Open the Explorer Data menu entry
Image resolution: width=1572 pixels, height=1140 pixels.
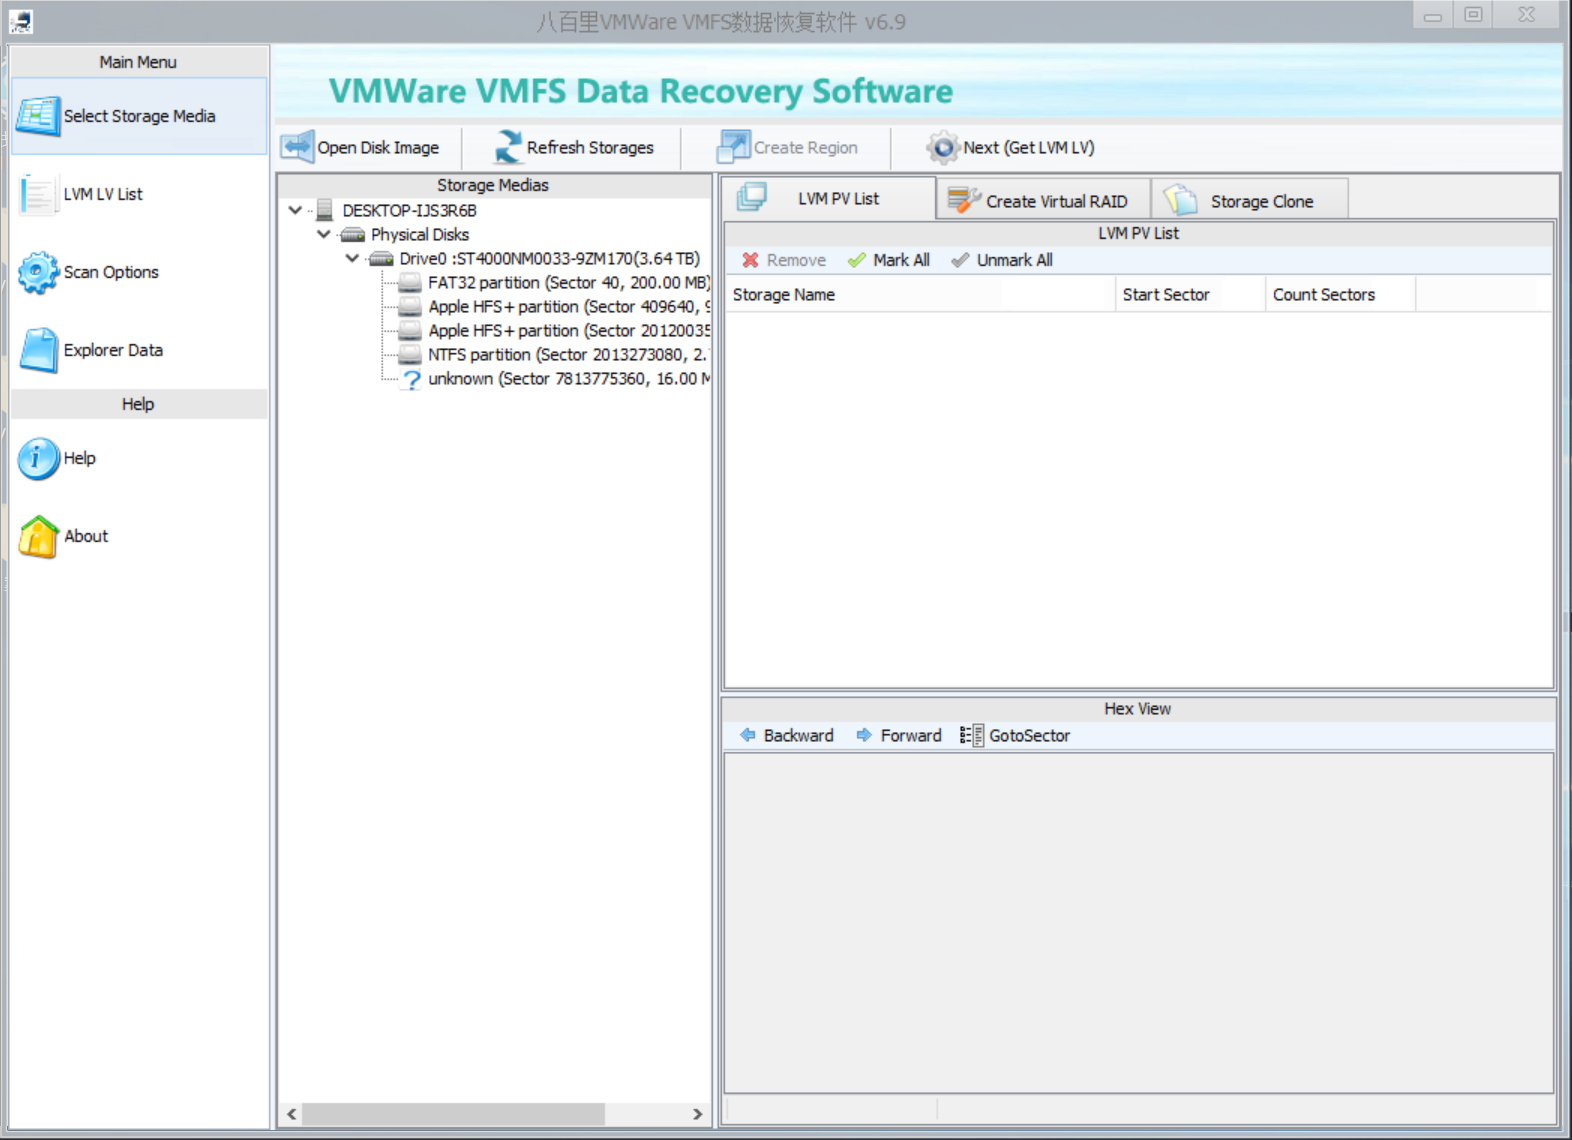point(139,350)
